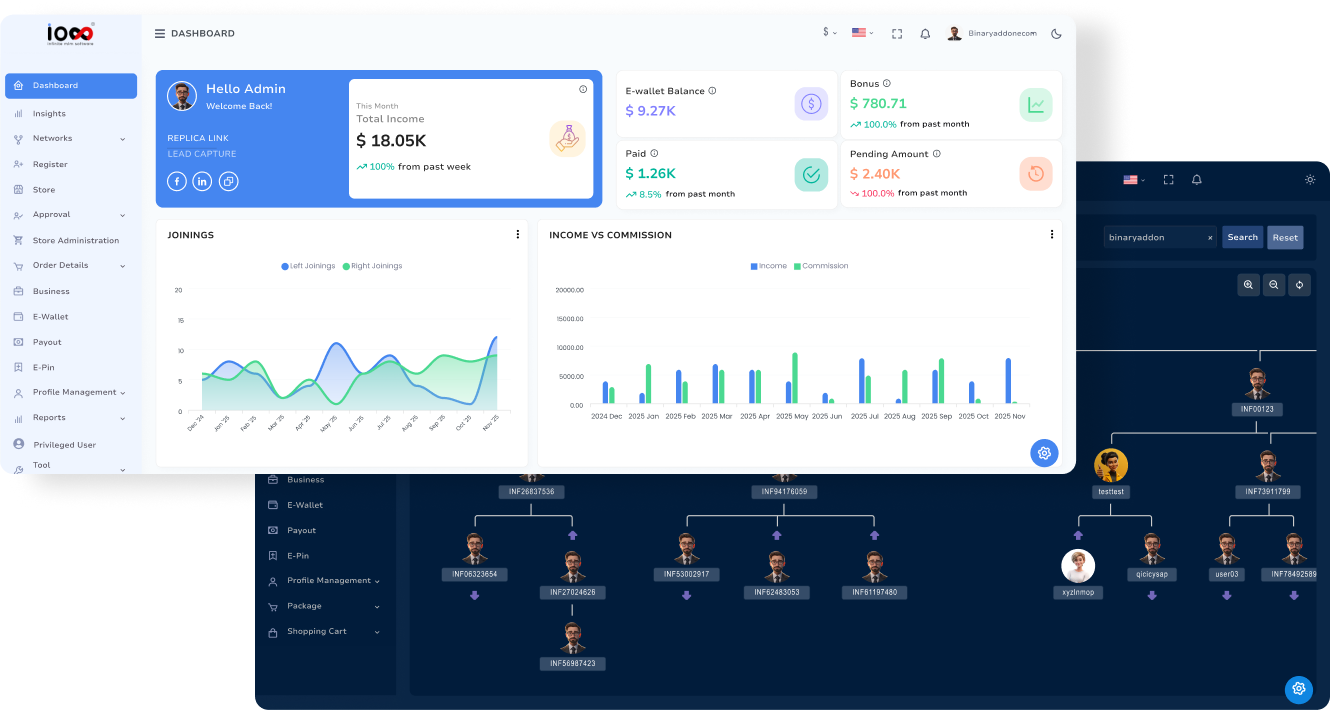Open the currency dollar dropdown
1330x710 pixels.
829,33
